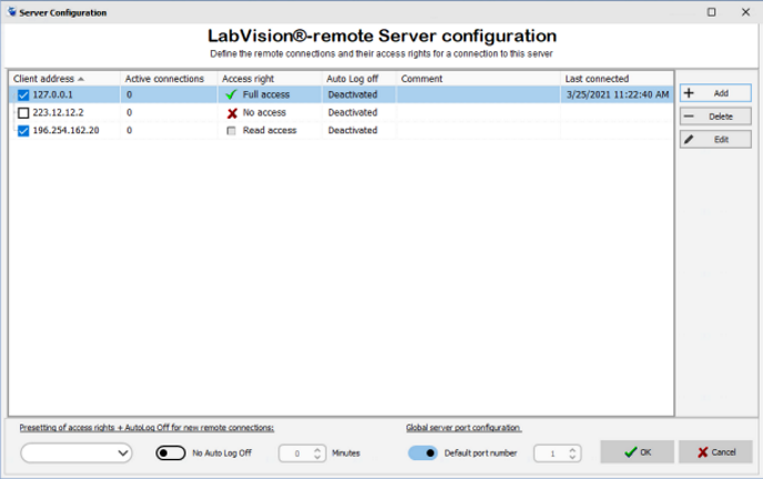Click the Delete button
The height and width of the screenshot is (479, 763).
click(x=715, y=116)
